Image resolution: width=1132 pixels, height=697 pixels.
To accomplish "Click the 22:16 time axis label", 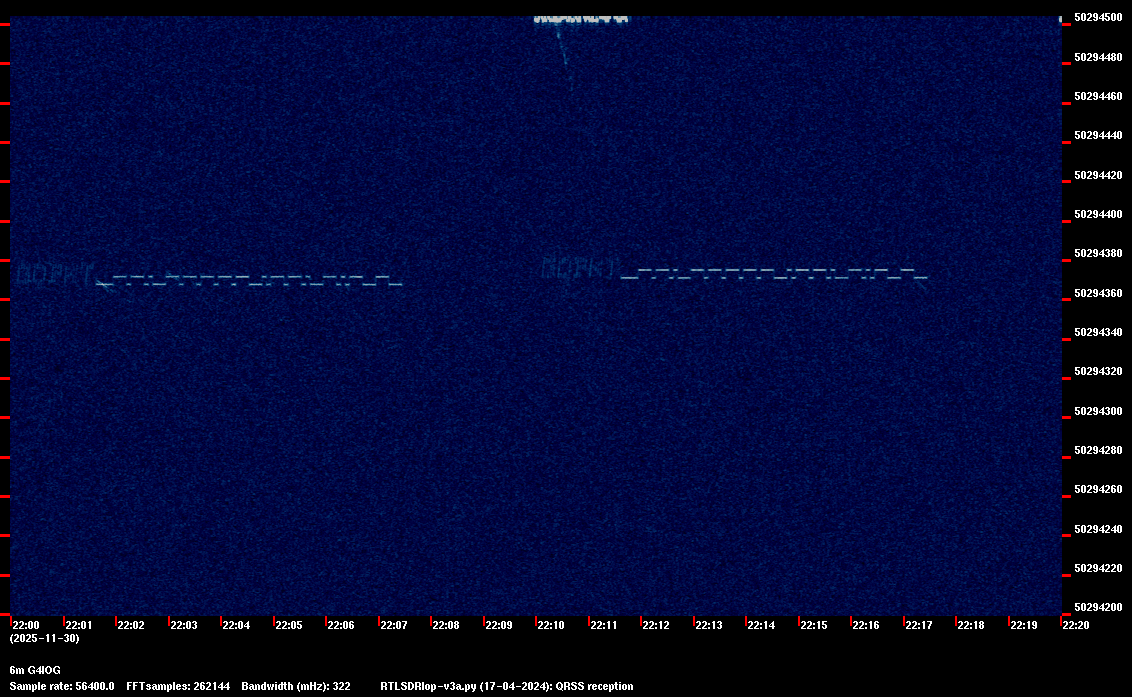I will (x=866, y=625).
